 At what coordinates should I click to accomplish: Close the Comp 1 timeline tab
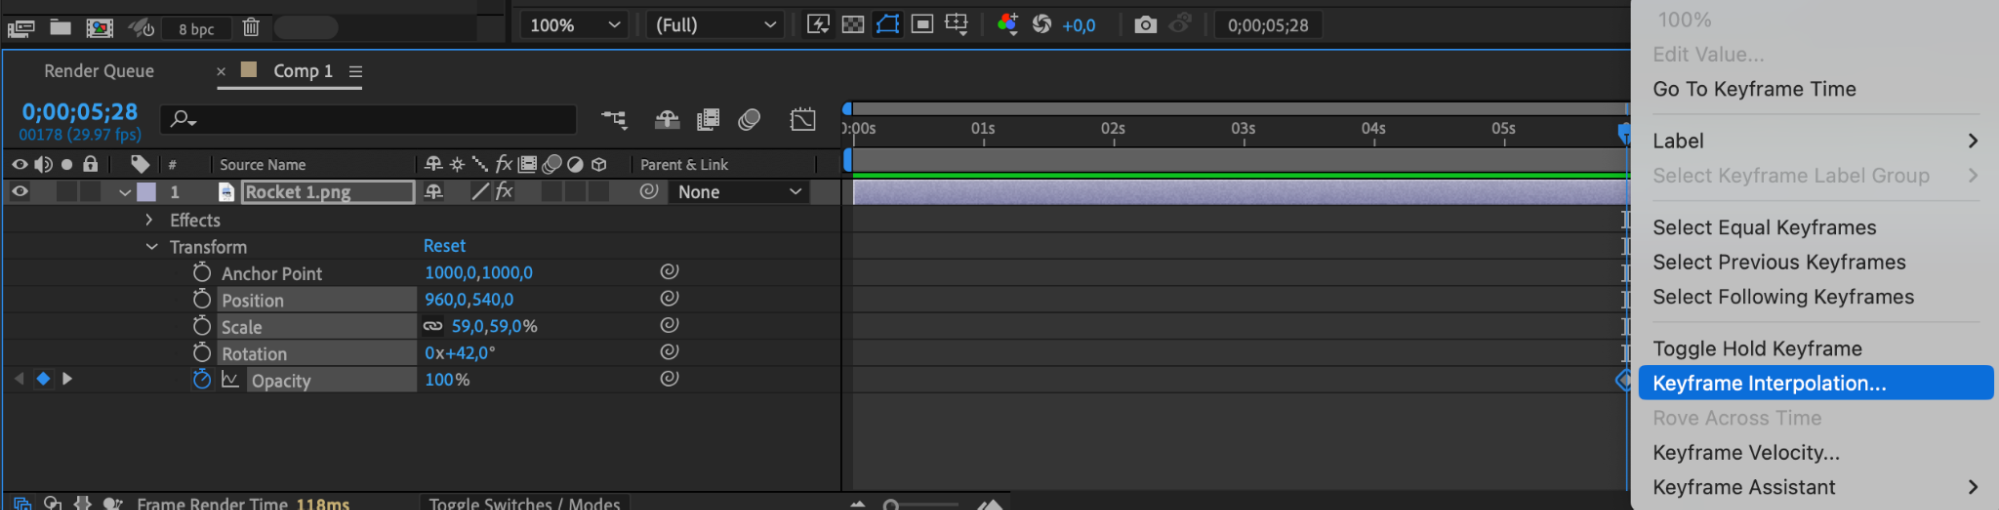click(221, 71)
